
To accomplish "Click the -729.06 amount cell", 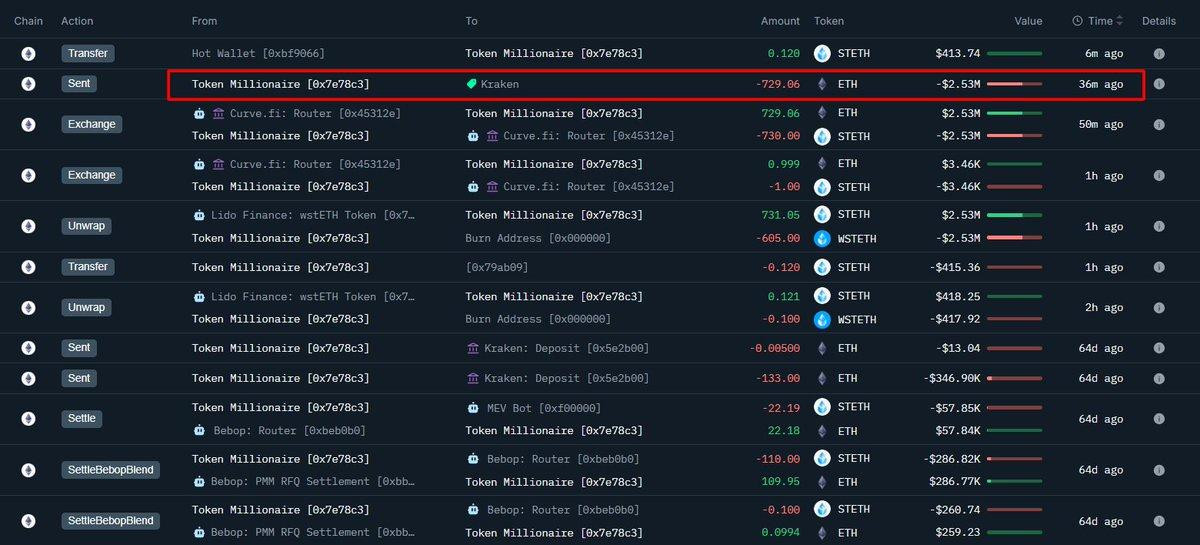I will pyautogui.click(x=778, y=84).
